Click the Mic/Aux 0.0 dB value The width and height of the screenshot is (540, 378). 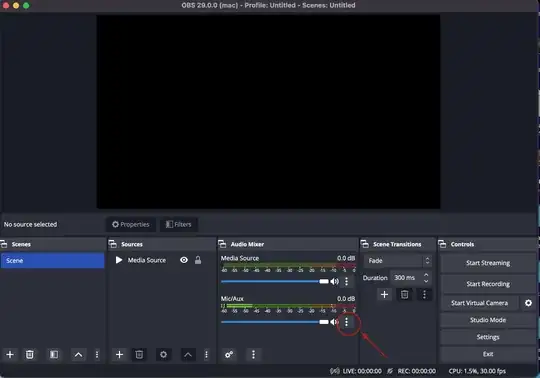click(346, 298)
